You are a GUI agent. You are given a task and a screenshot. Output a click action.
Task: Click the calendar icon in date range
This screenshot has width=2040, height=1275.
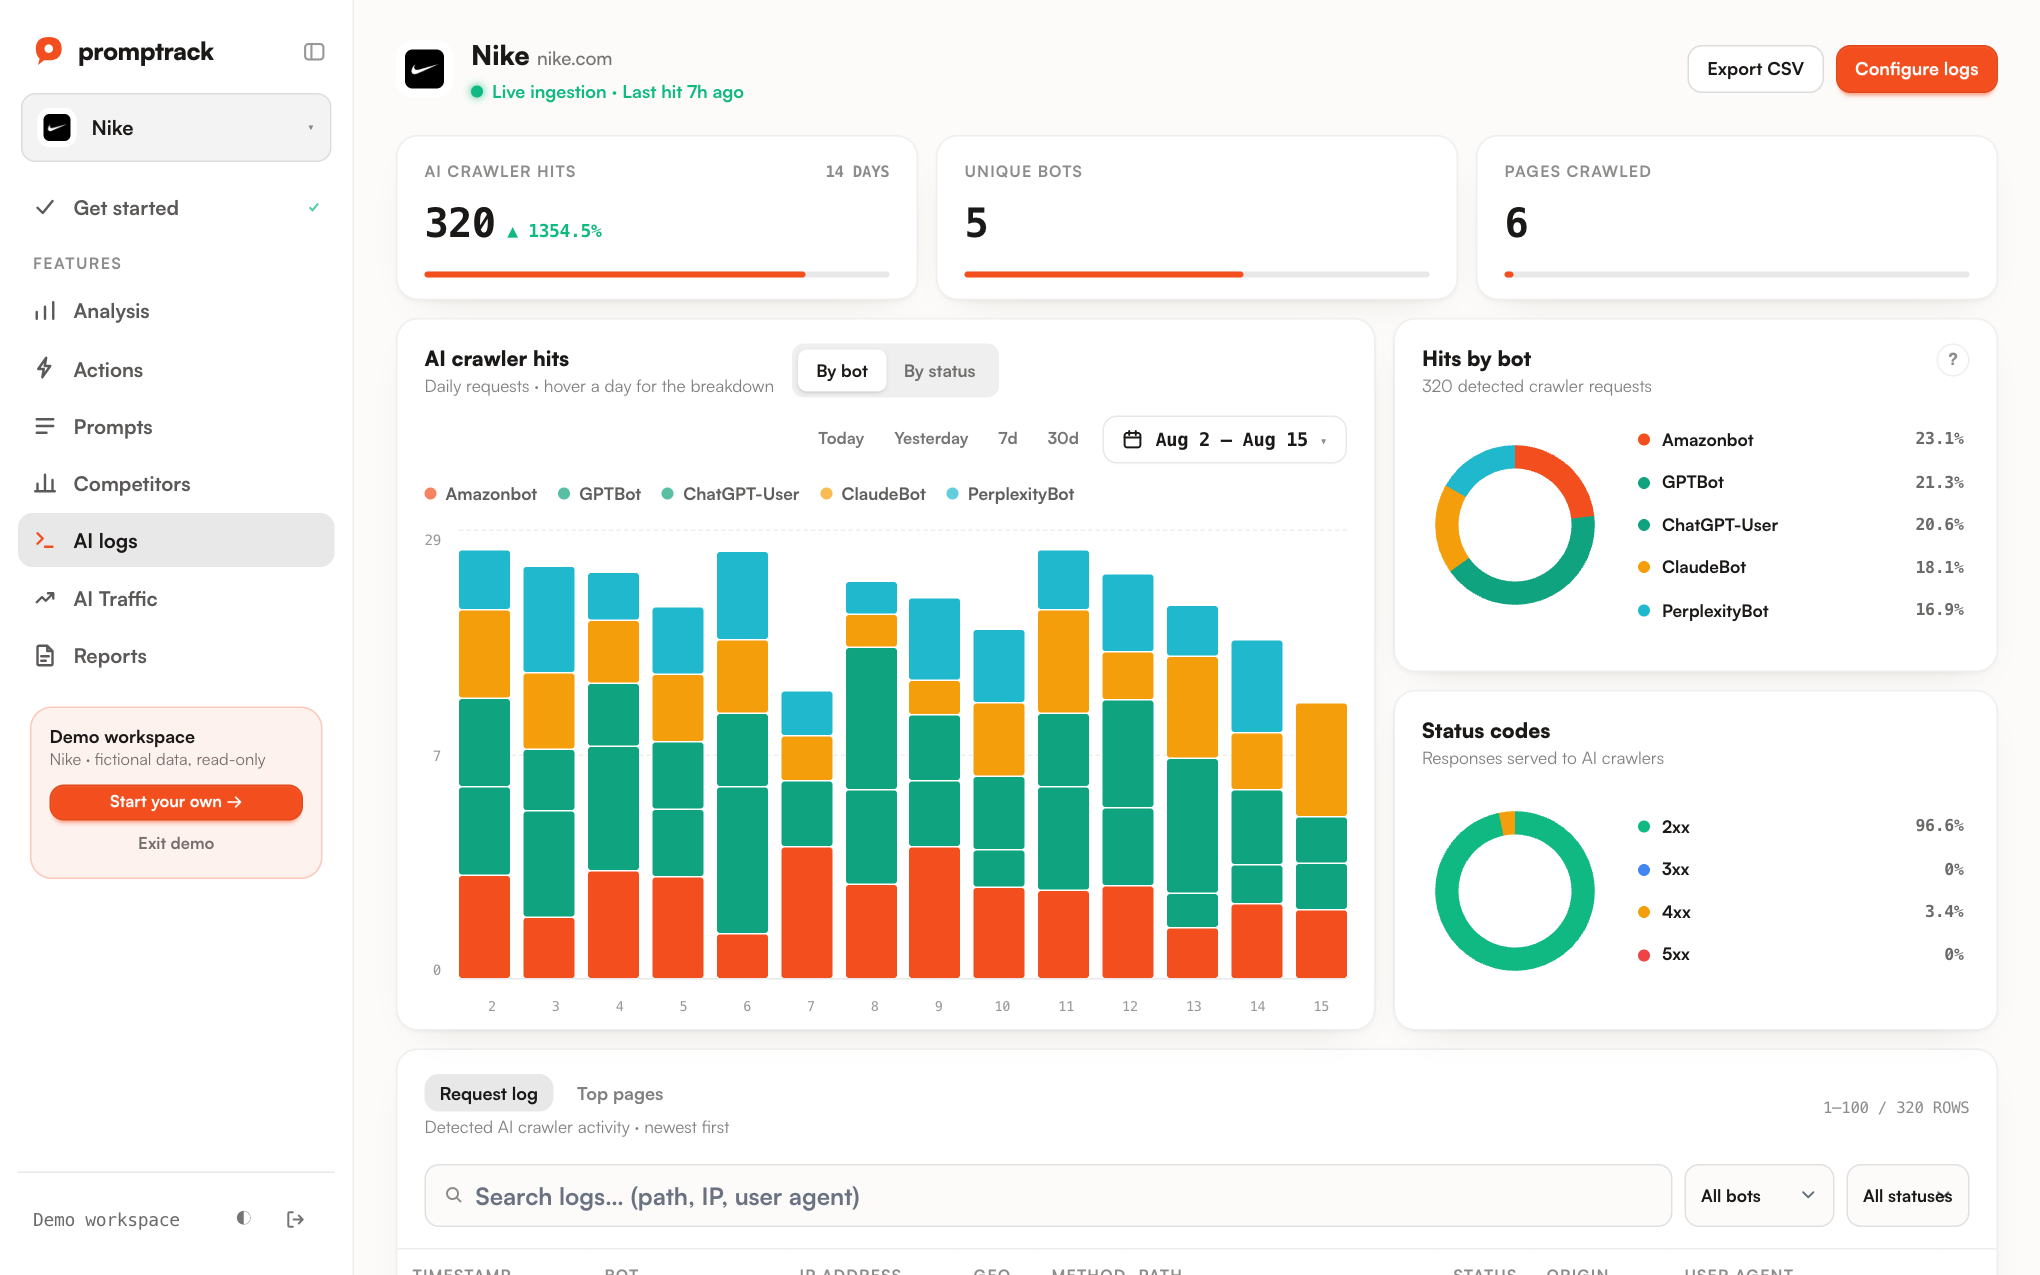tap(1132, 440)
